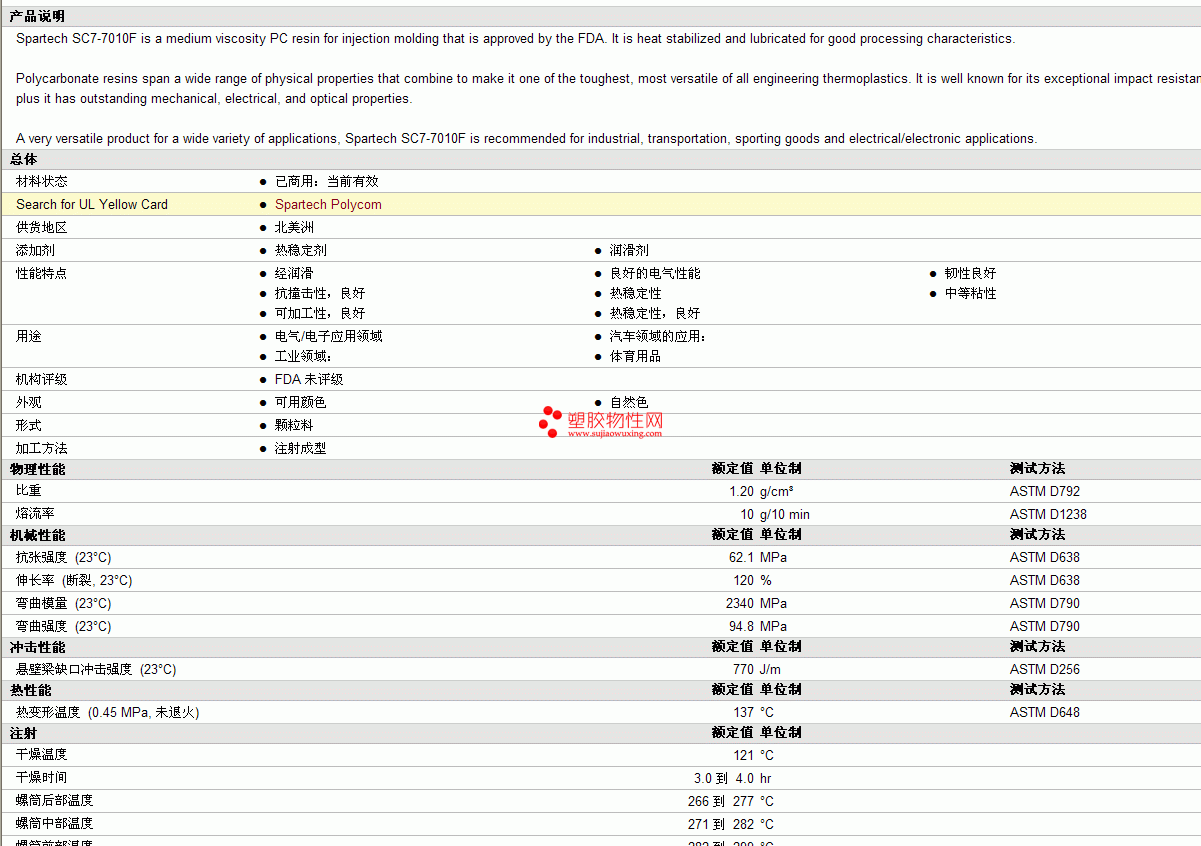Click the 干燥时间 row label
This screenshot has height=846, width=1201.
coord(42,777)
